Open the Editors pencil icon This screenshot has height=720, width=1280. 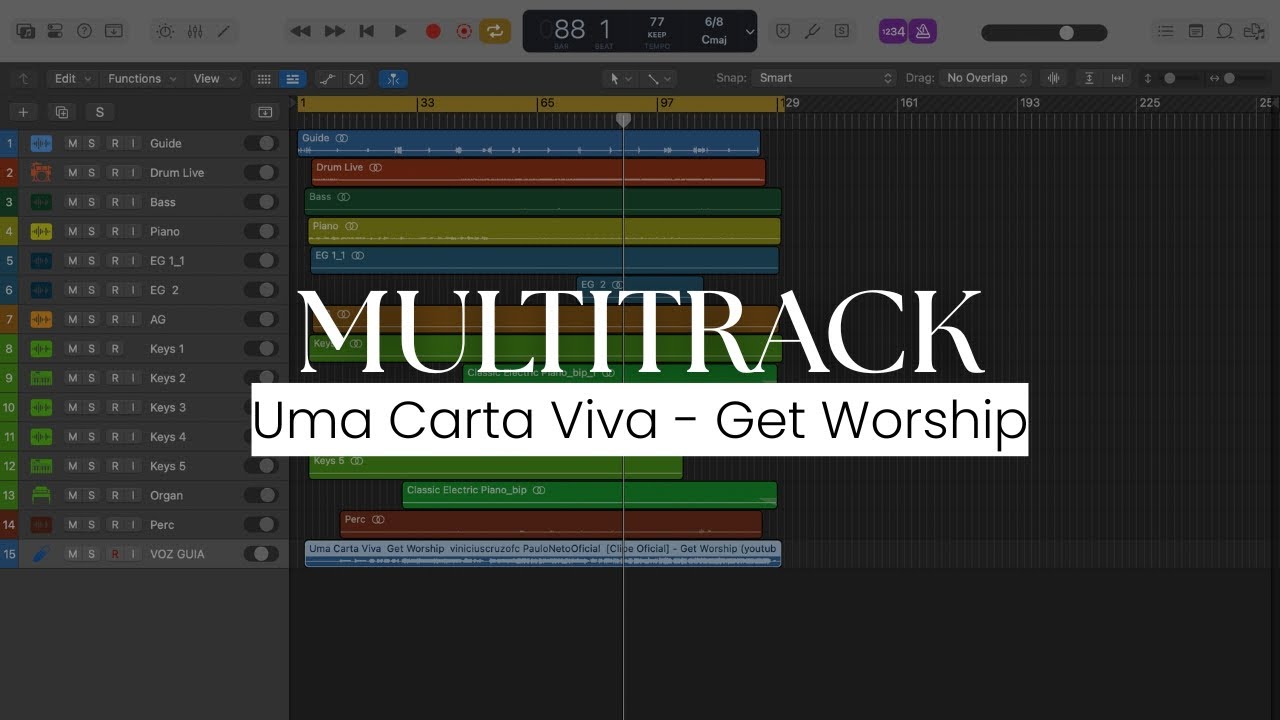coord(224,31)
